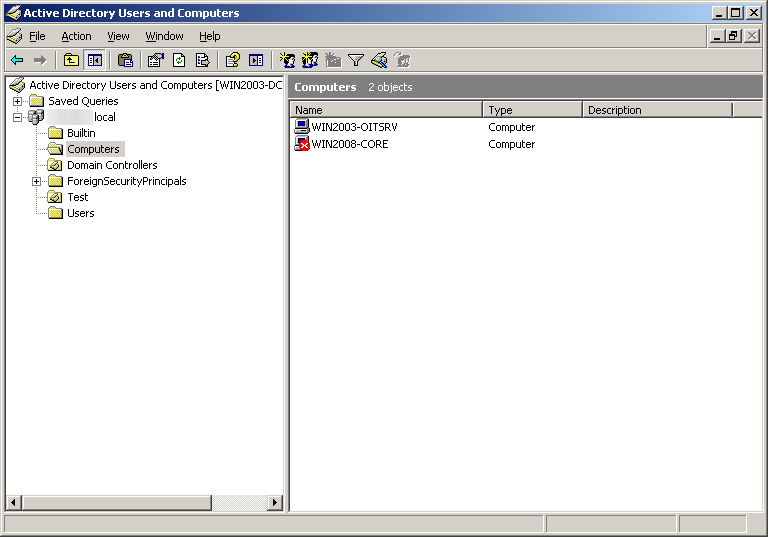Screen dimensions: 768x537
Task: Go up one level in the tree
Action: click(72, 60)
